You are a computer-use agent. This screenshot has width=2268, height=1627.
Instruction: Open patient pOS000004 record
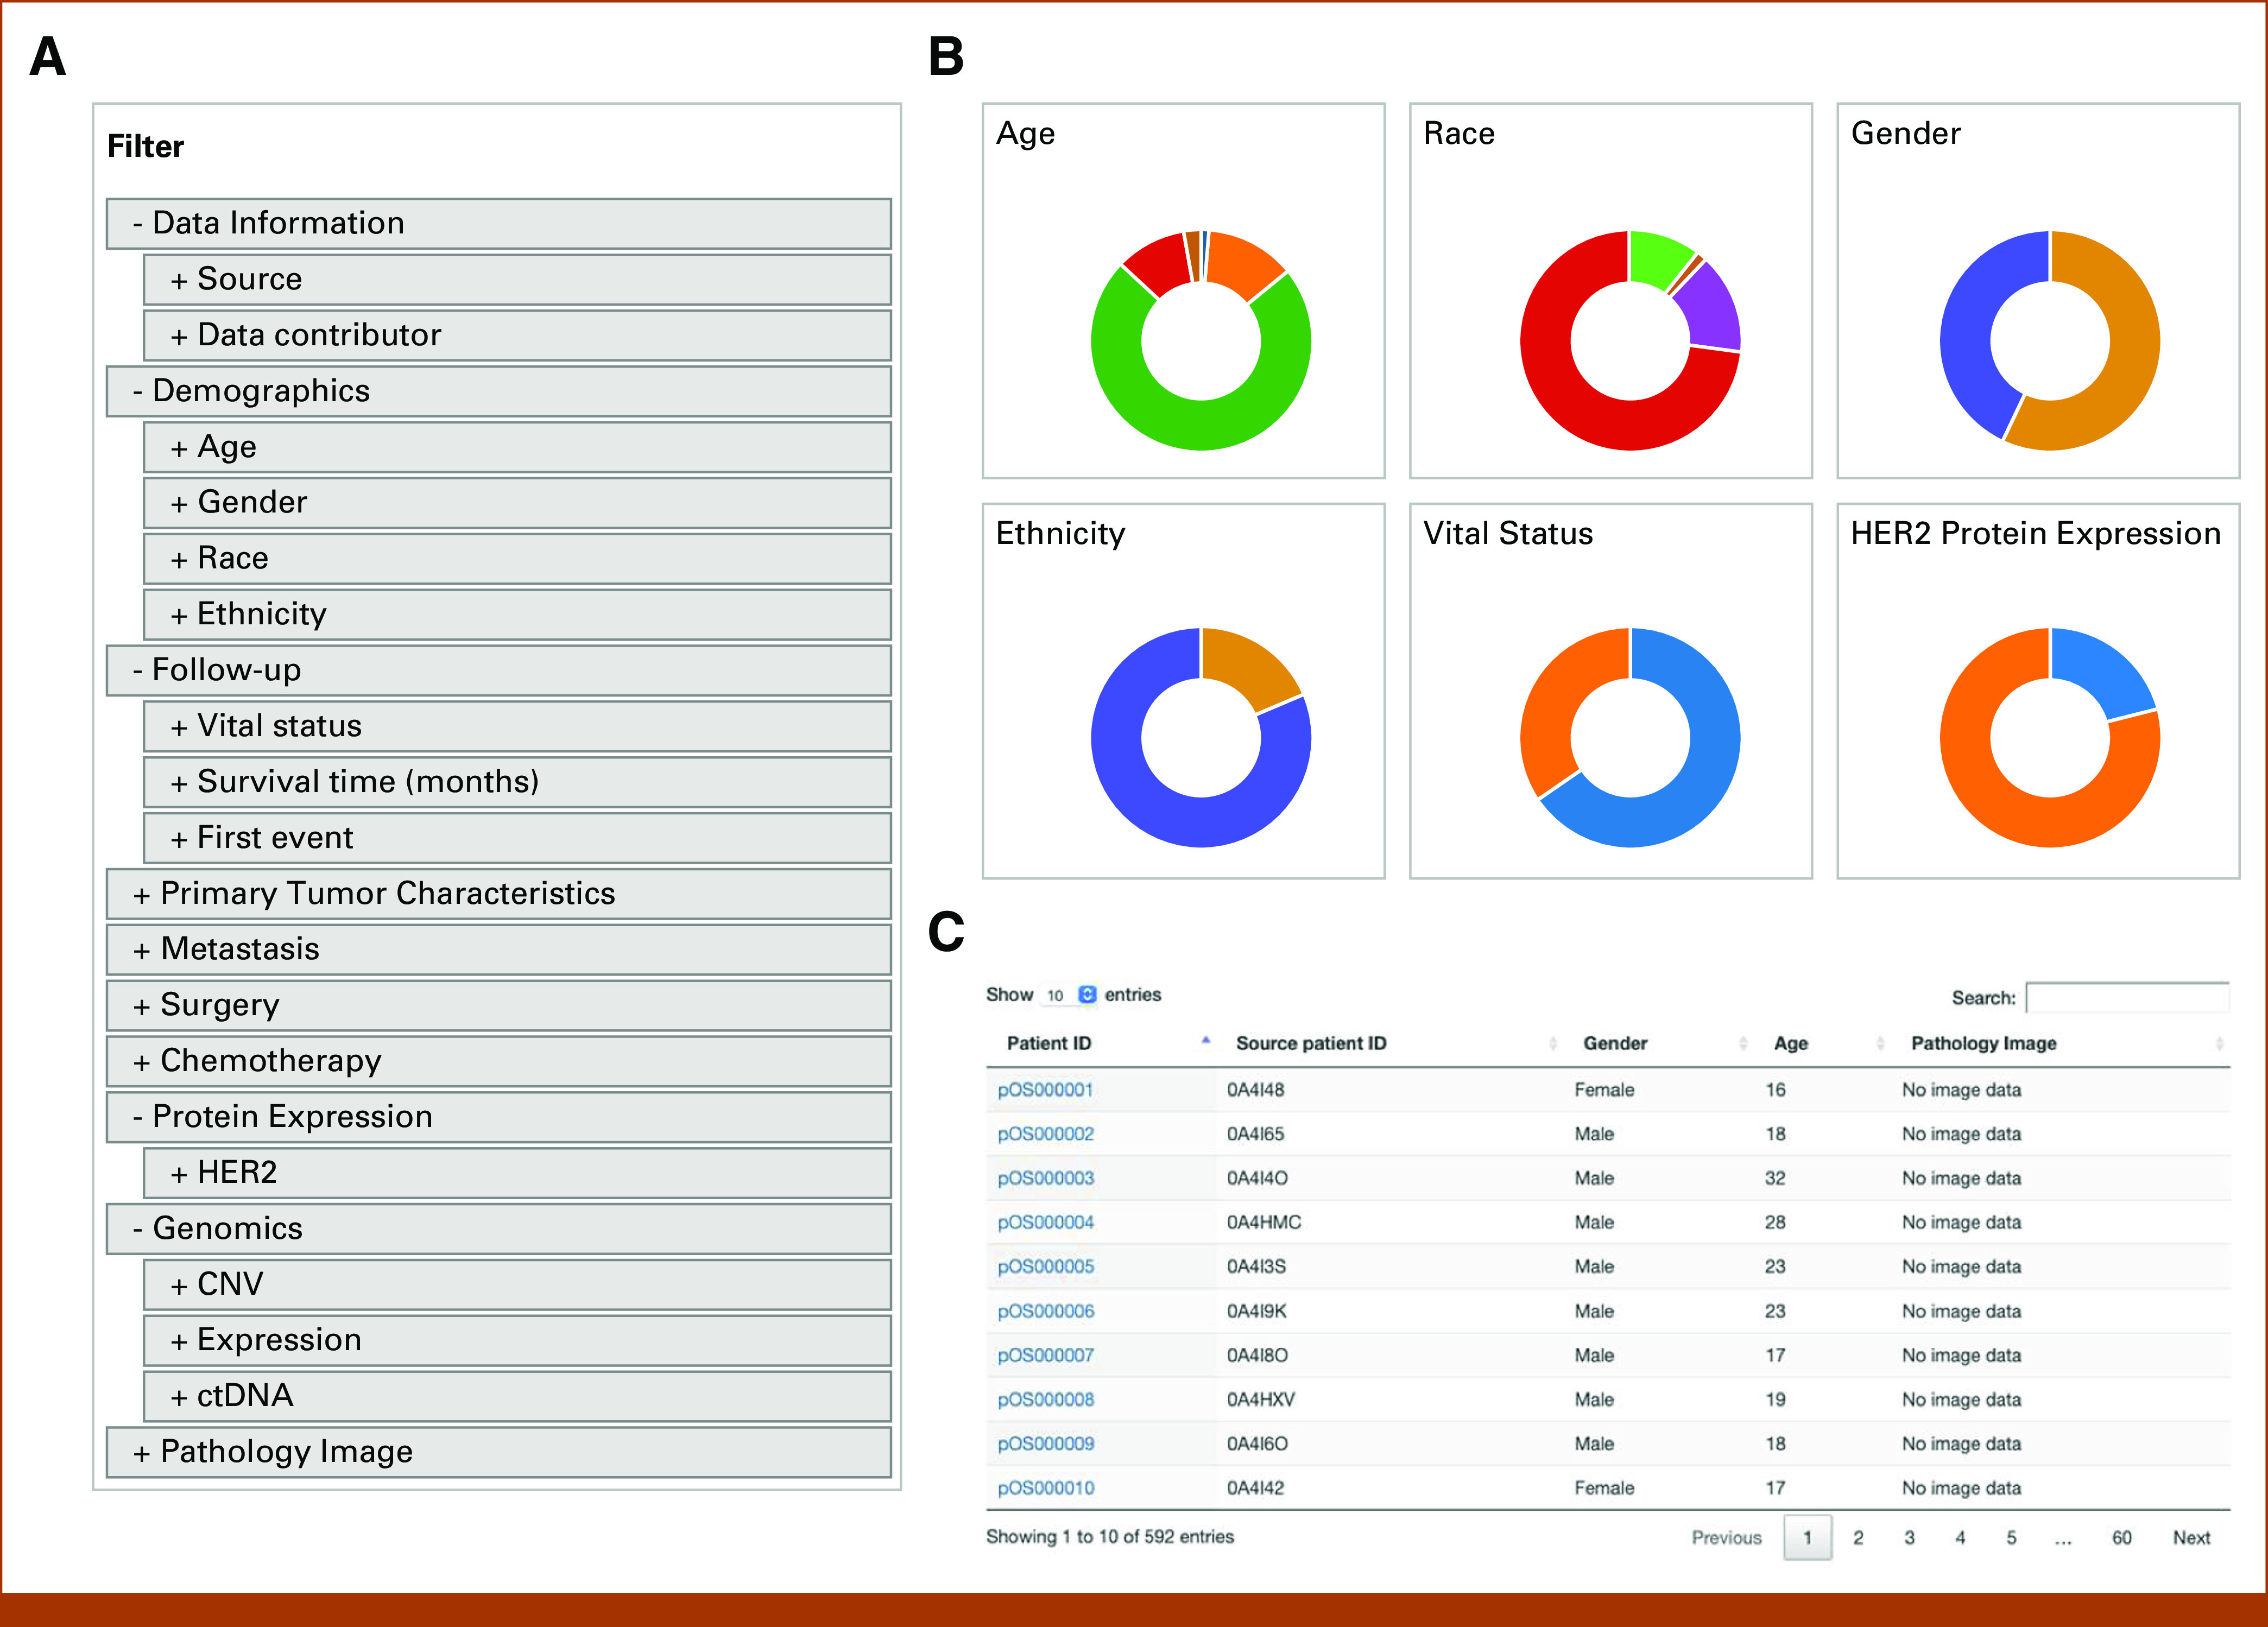pos(1046,1222)
